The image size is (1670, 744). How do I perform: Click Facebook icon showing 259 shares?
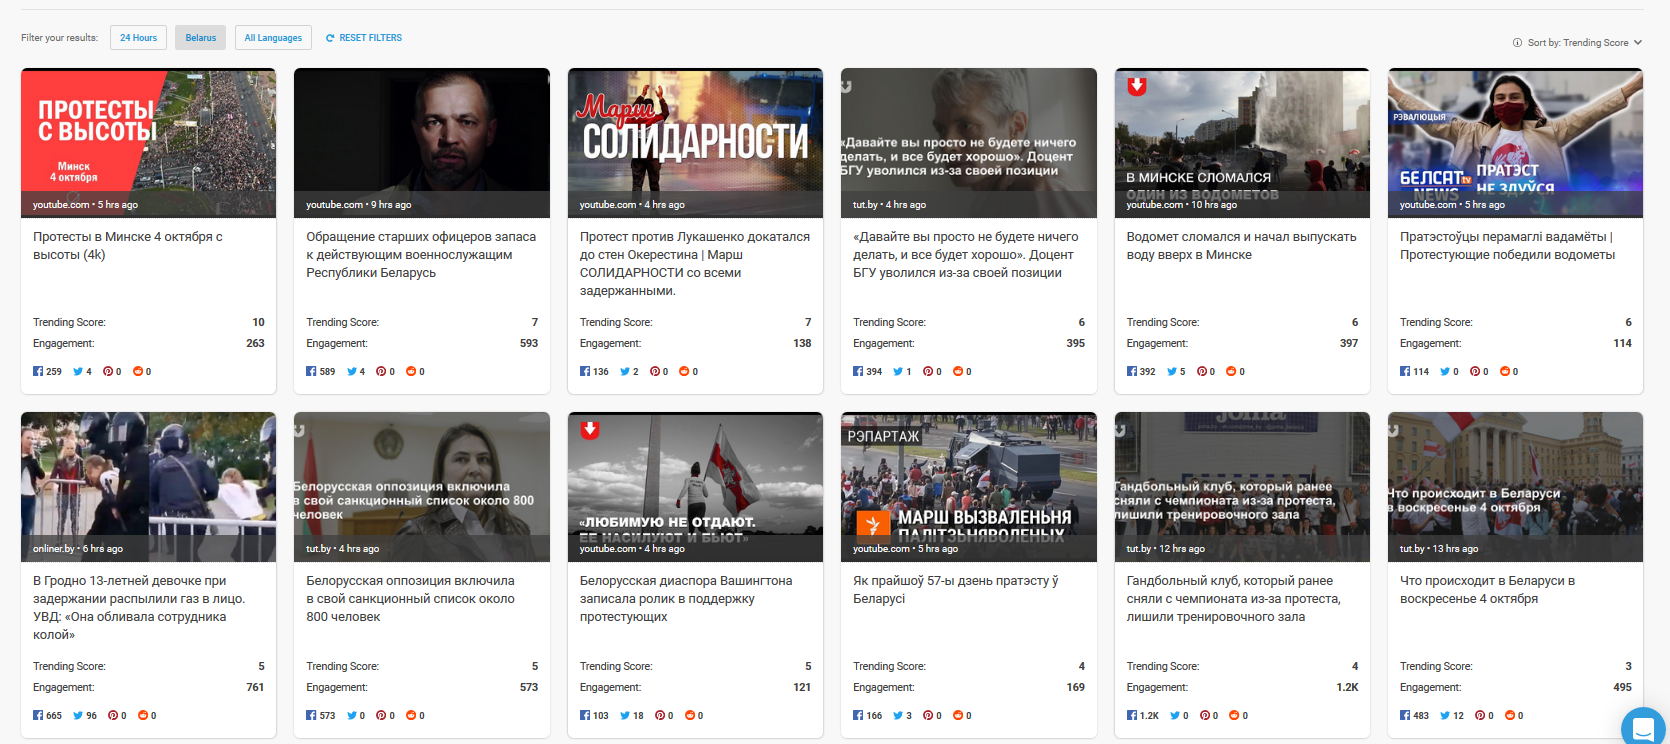tap(38, 371)
